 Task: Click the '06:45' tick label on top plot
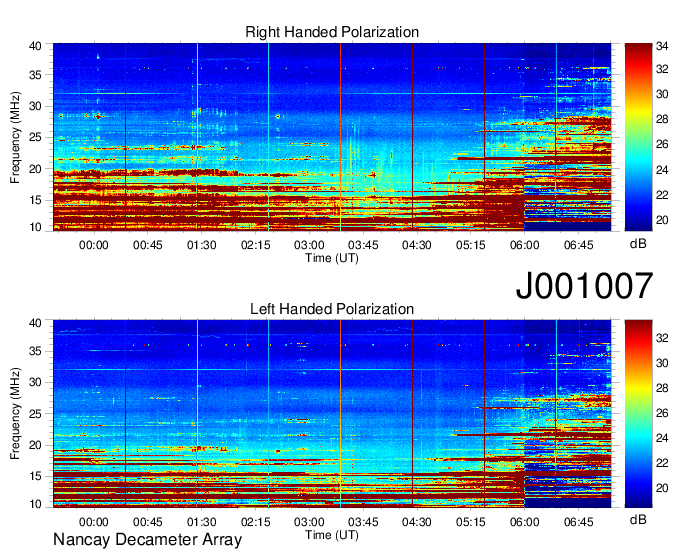[579, 245]
